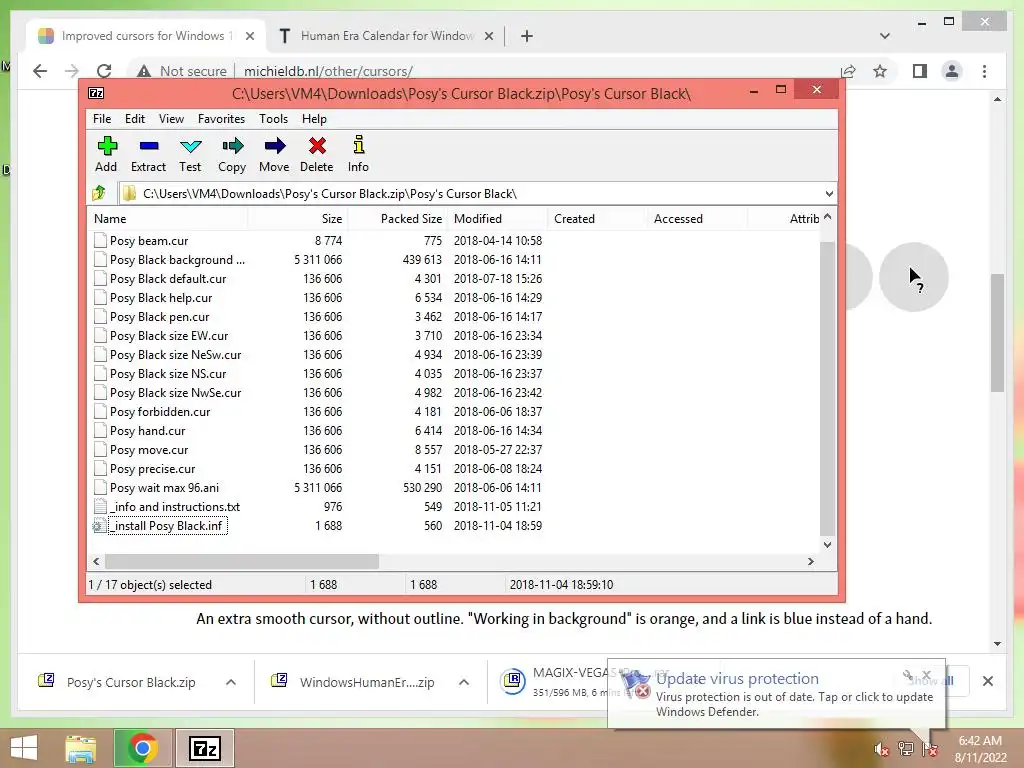Screen dimensions: 1024x768
Task: Go back in Chrome browser
Action: 40,71
